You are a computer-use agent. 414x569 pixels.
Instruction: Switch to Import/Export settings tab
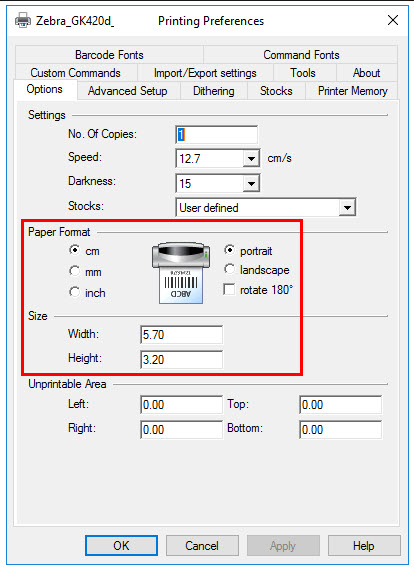(x=205, y=73)
